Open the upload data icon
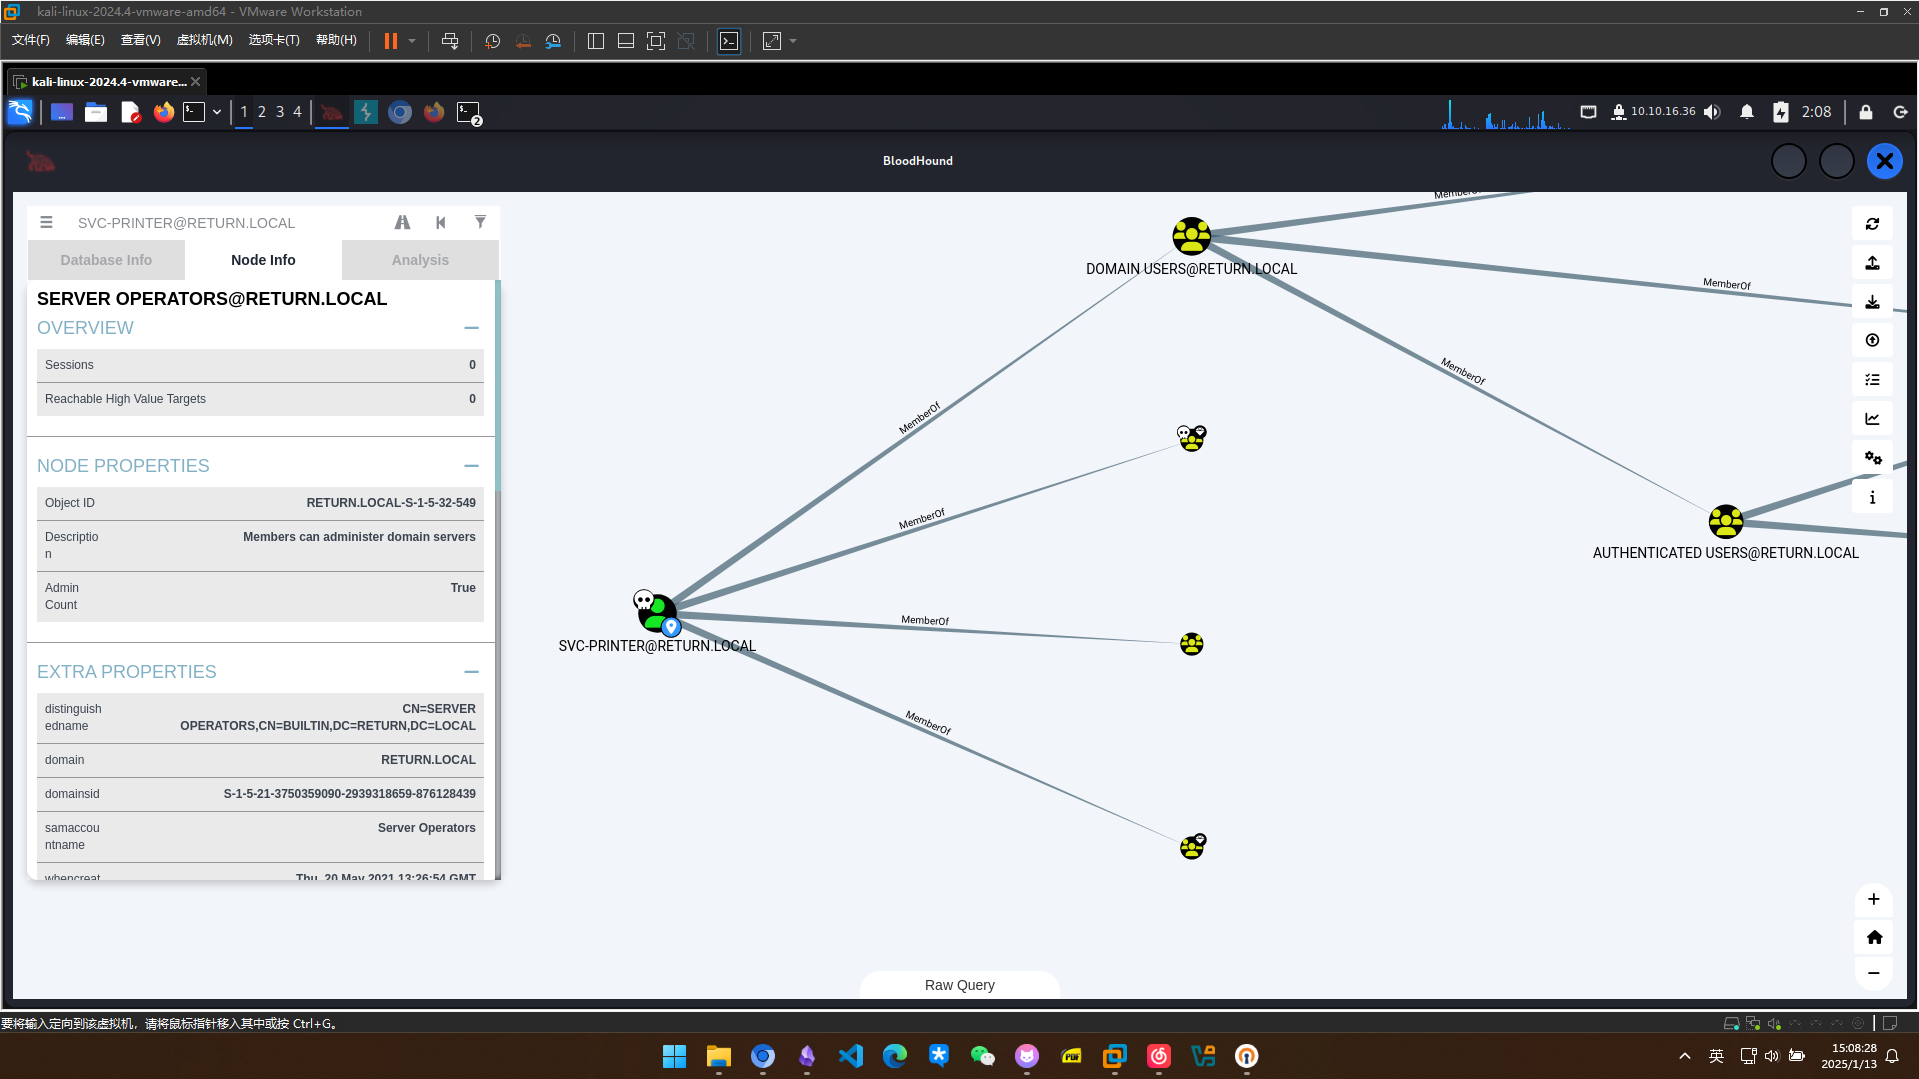This screenshot has height=1079, width=1919. pyautogui.click(x=1872, y=263)
